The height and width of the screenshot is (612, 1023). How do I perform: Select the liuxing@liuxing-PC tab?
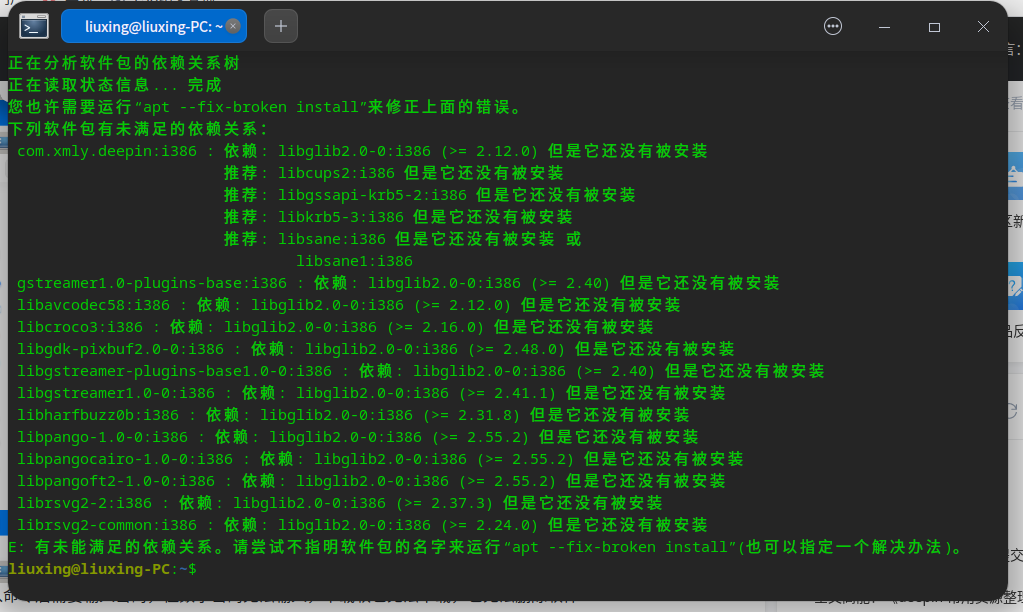(154, 26)
